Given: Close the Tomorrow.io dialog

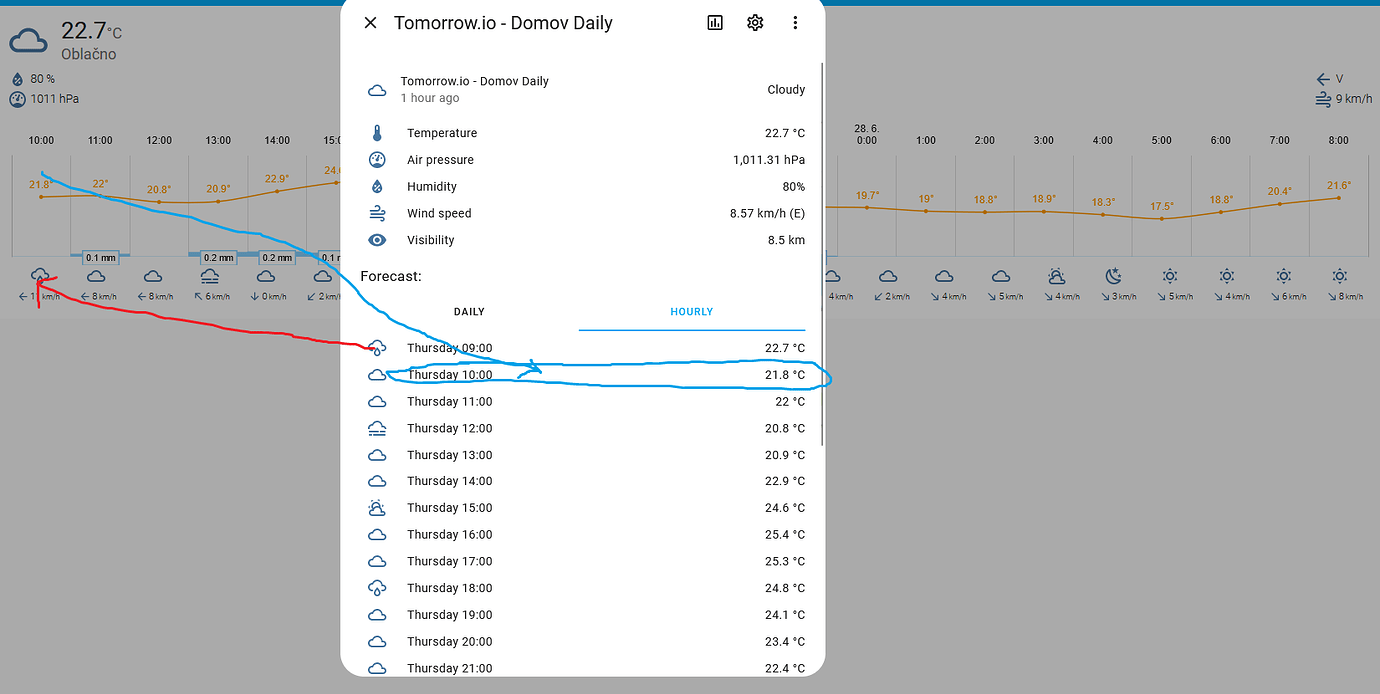Looking at the screenshot, I should (x=370, y=23).
